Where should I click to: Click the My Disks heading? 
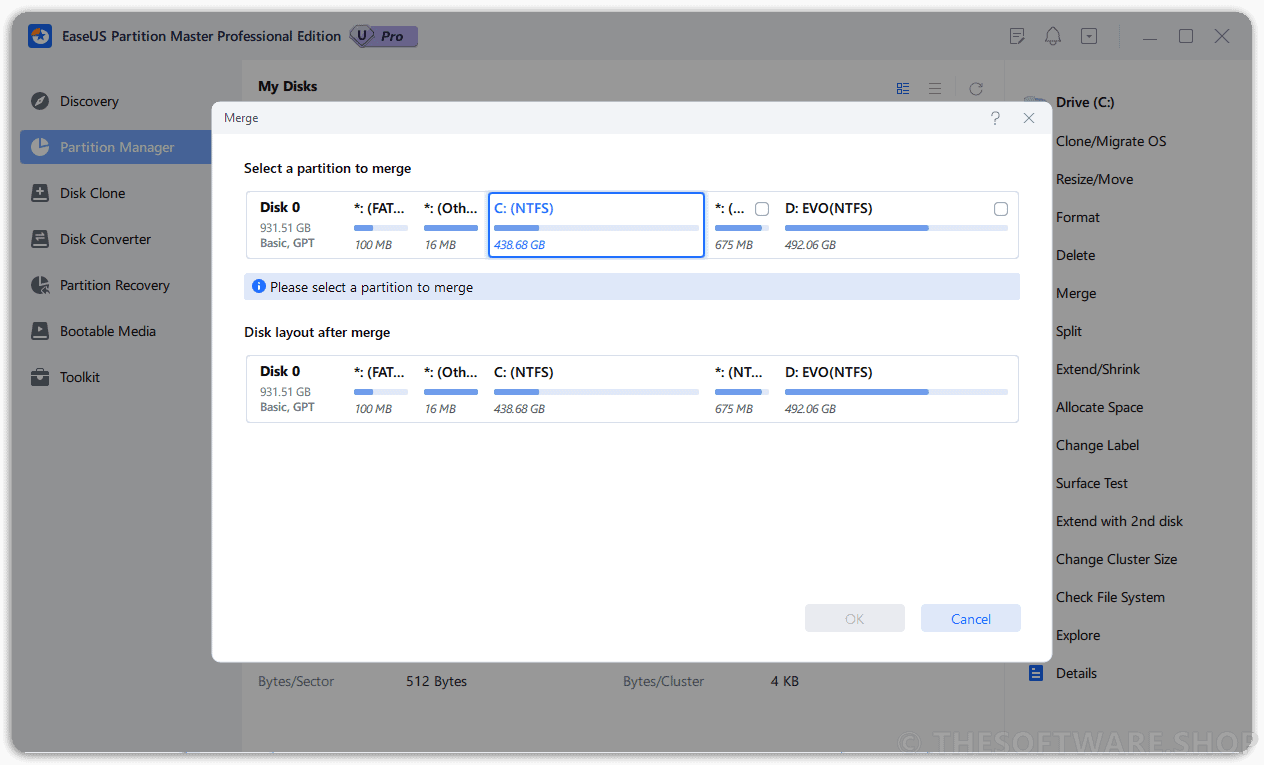click(x=288, y=86)
